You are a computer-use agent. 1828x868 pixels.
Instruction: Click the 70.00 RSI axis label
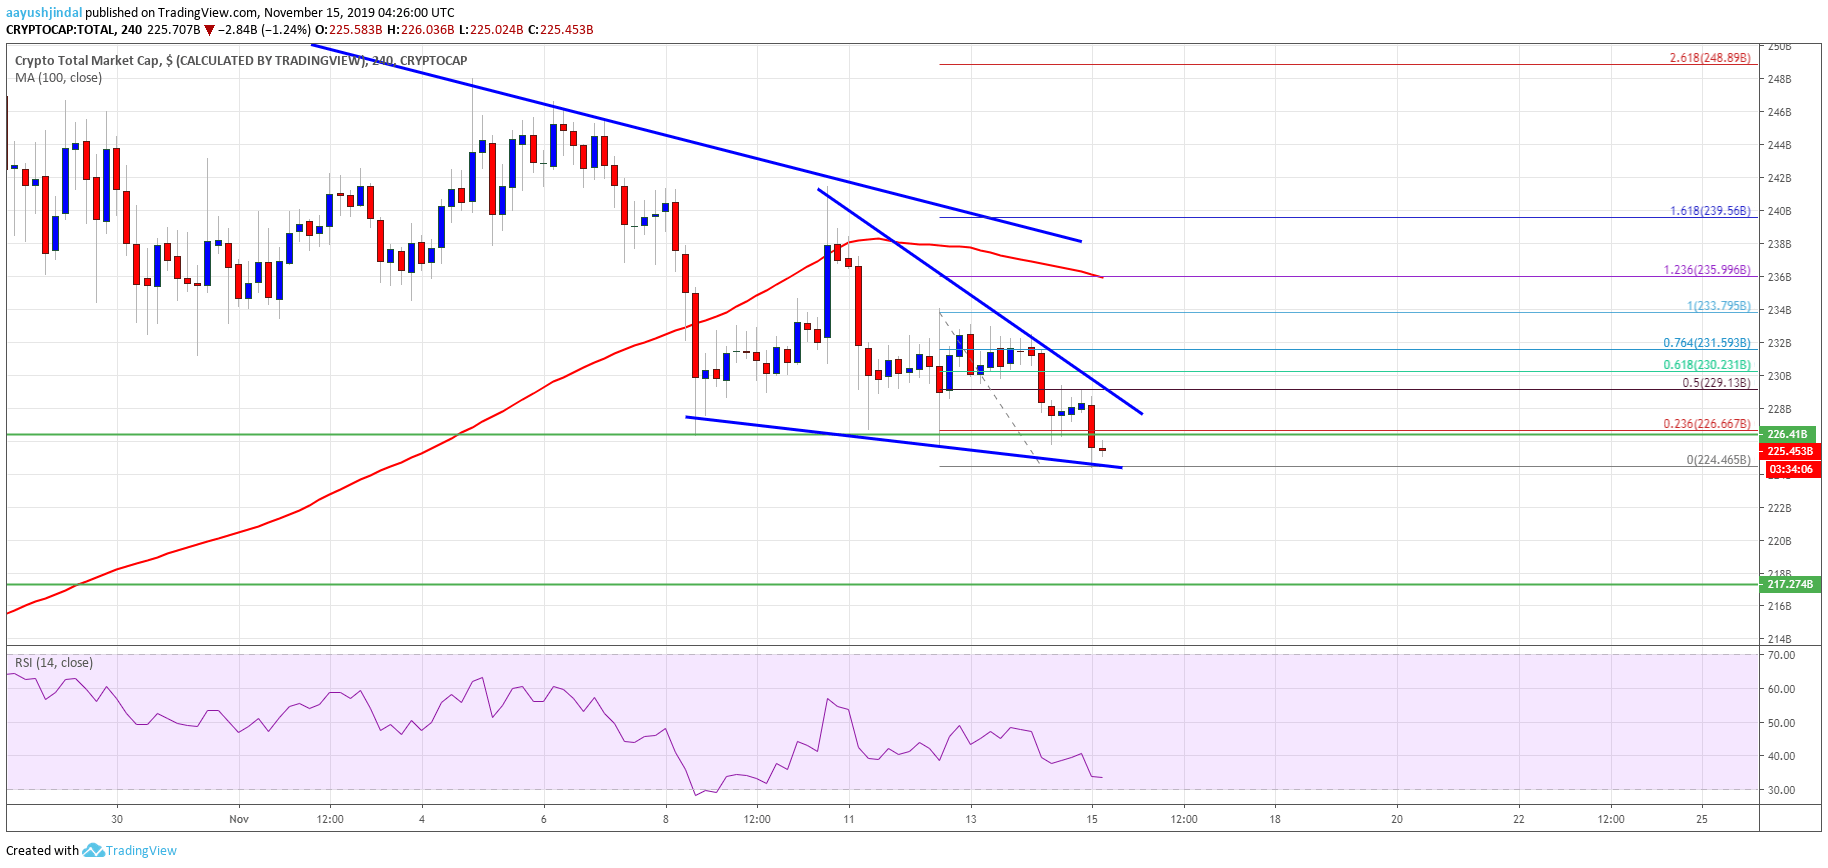pyautogui.click(x=1781, y=655)
